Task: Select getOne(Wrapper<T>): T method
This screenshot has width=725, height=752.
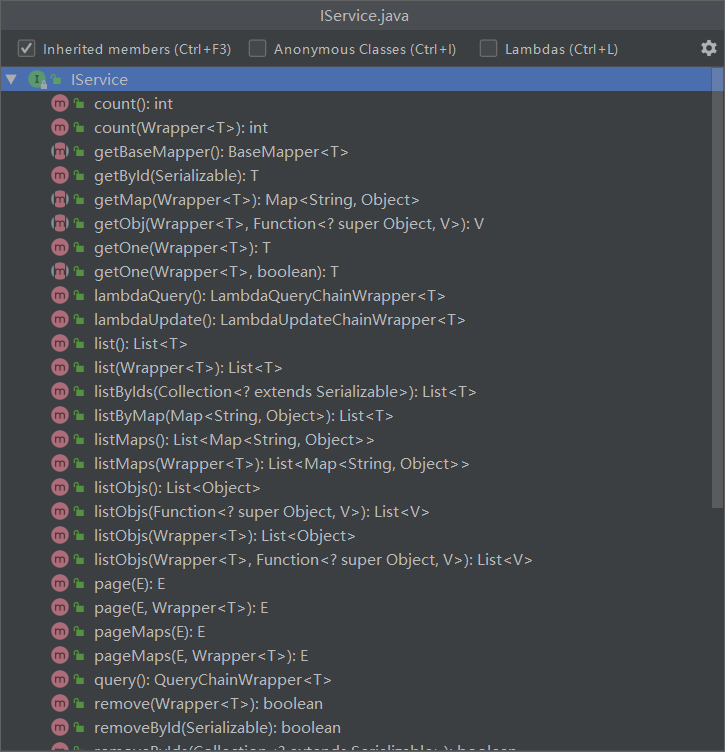Action: tap(182, 247)
